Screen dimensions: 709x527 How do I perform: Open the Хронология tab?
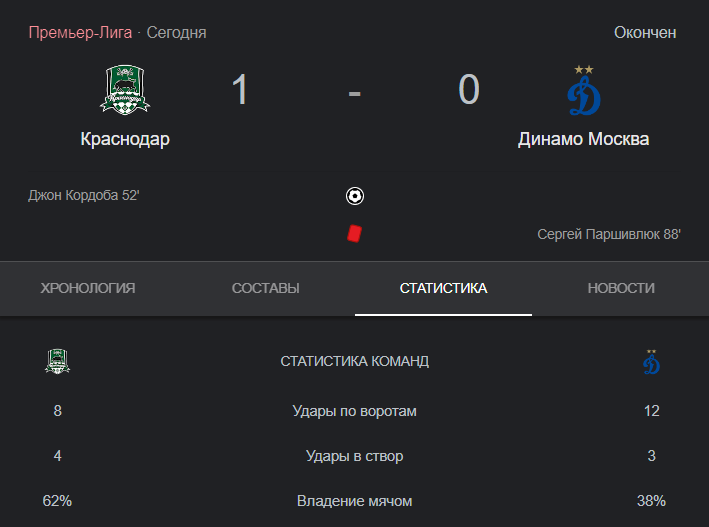88,288
